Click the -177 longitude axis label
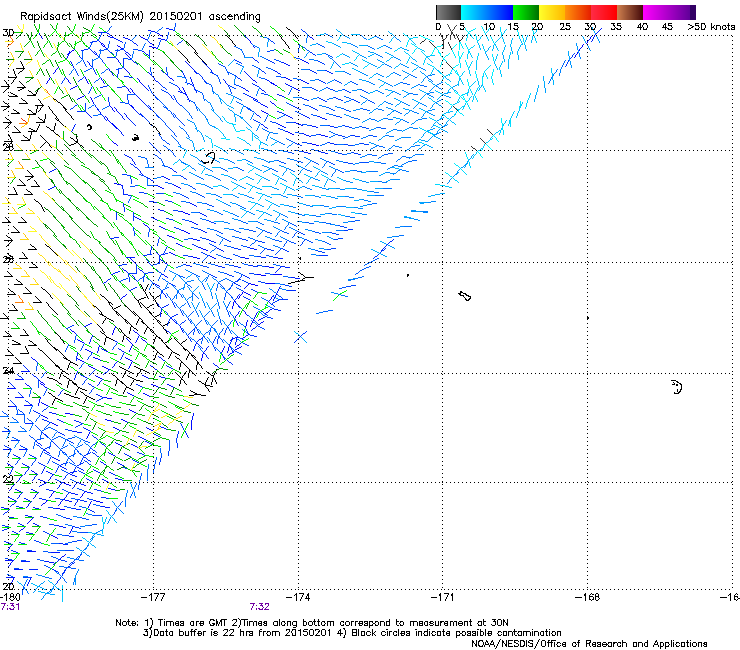The width and height of the screenshot is (740, 650). click(153, 598)
